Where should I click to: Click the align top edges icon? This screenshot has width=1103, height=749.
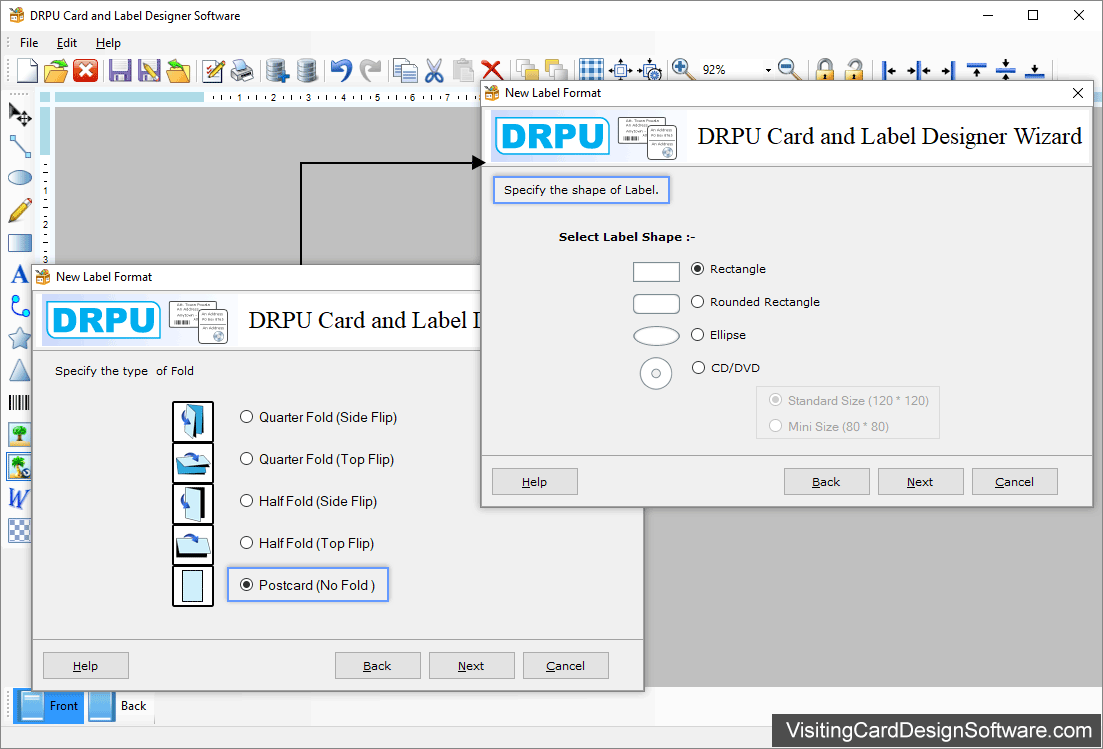pyautogui.click(x=976, y=70)
